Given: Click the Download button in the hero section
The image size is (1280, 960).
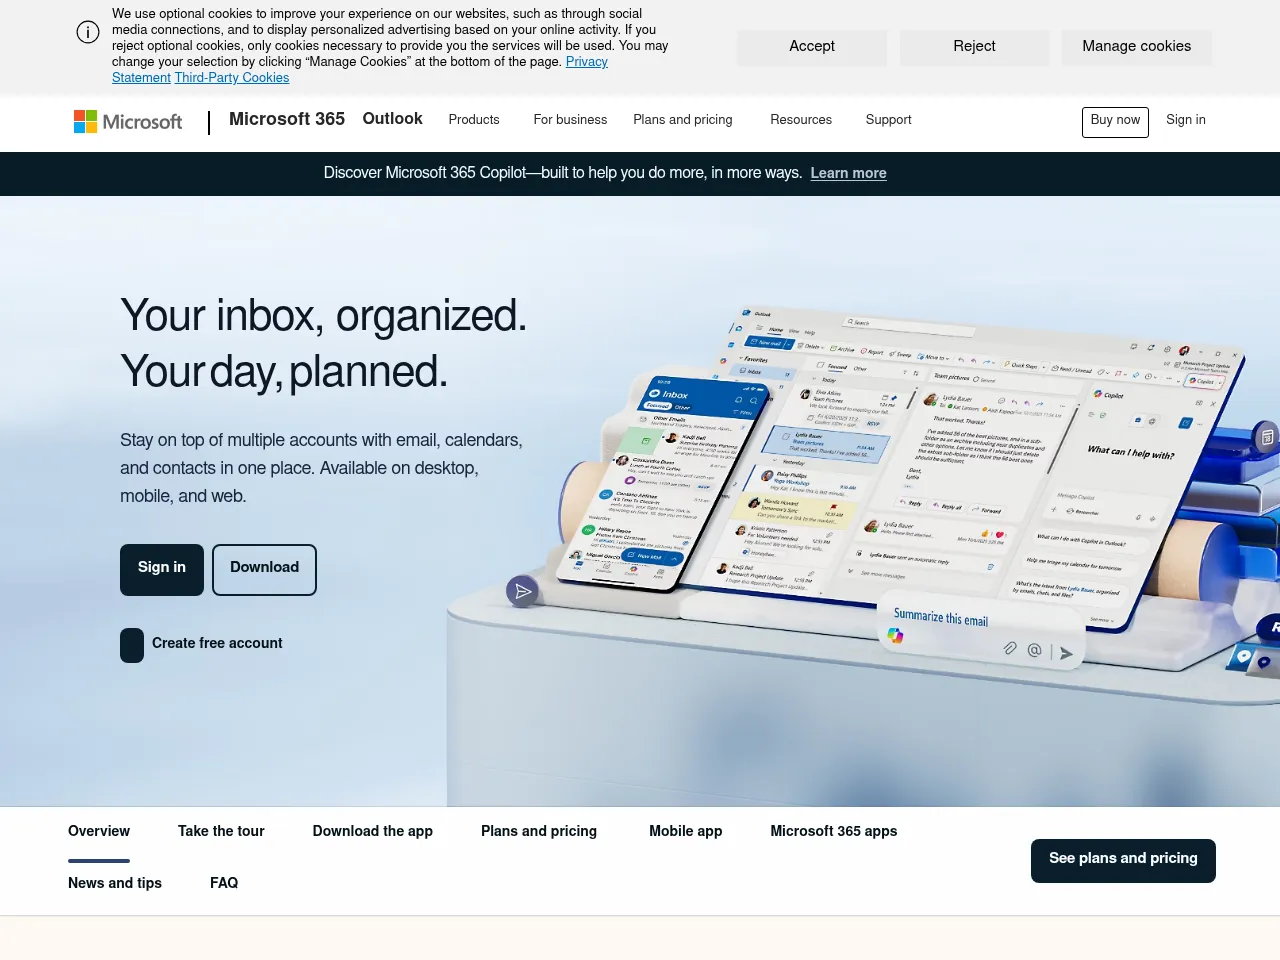Looking at the screenshot, I should coord(264,569).
